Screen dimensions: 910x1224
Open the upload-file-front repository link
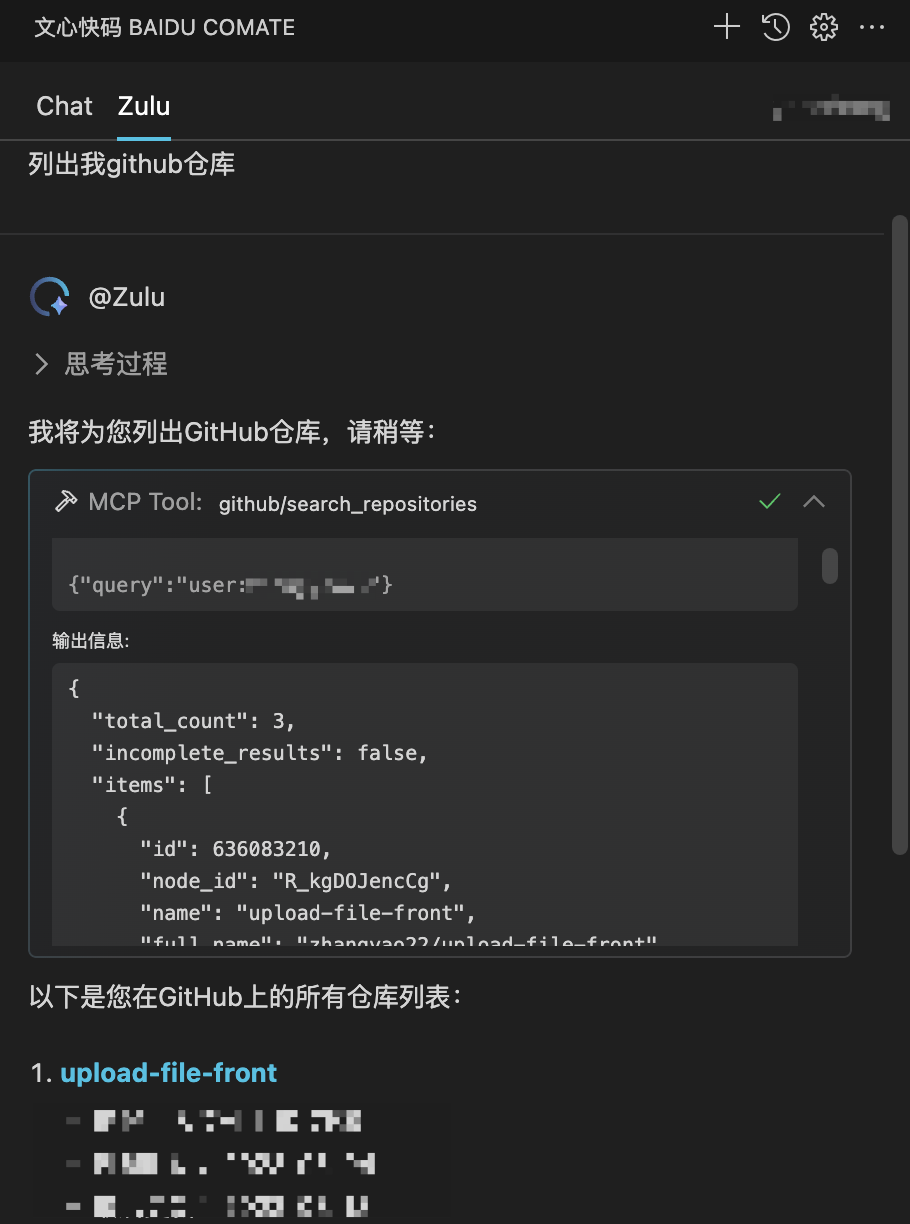[x=169, y=1073]
